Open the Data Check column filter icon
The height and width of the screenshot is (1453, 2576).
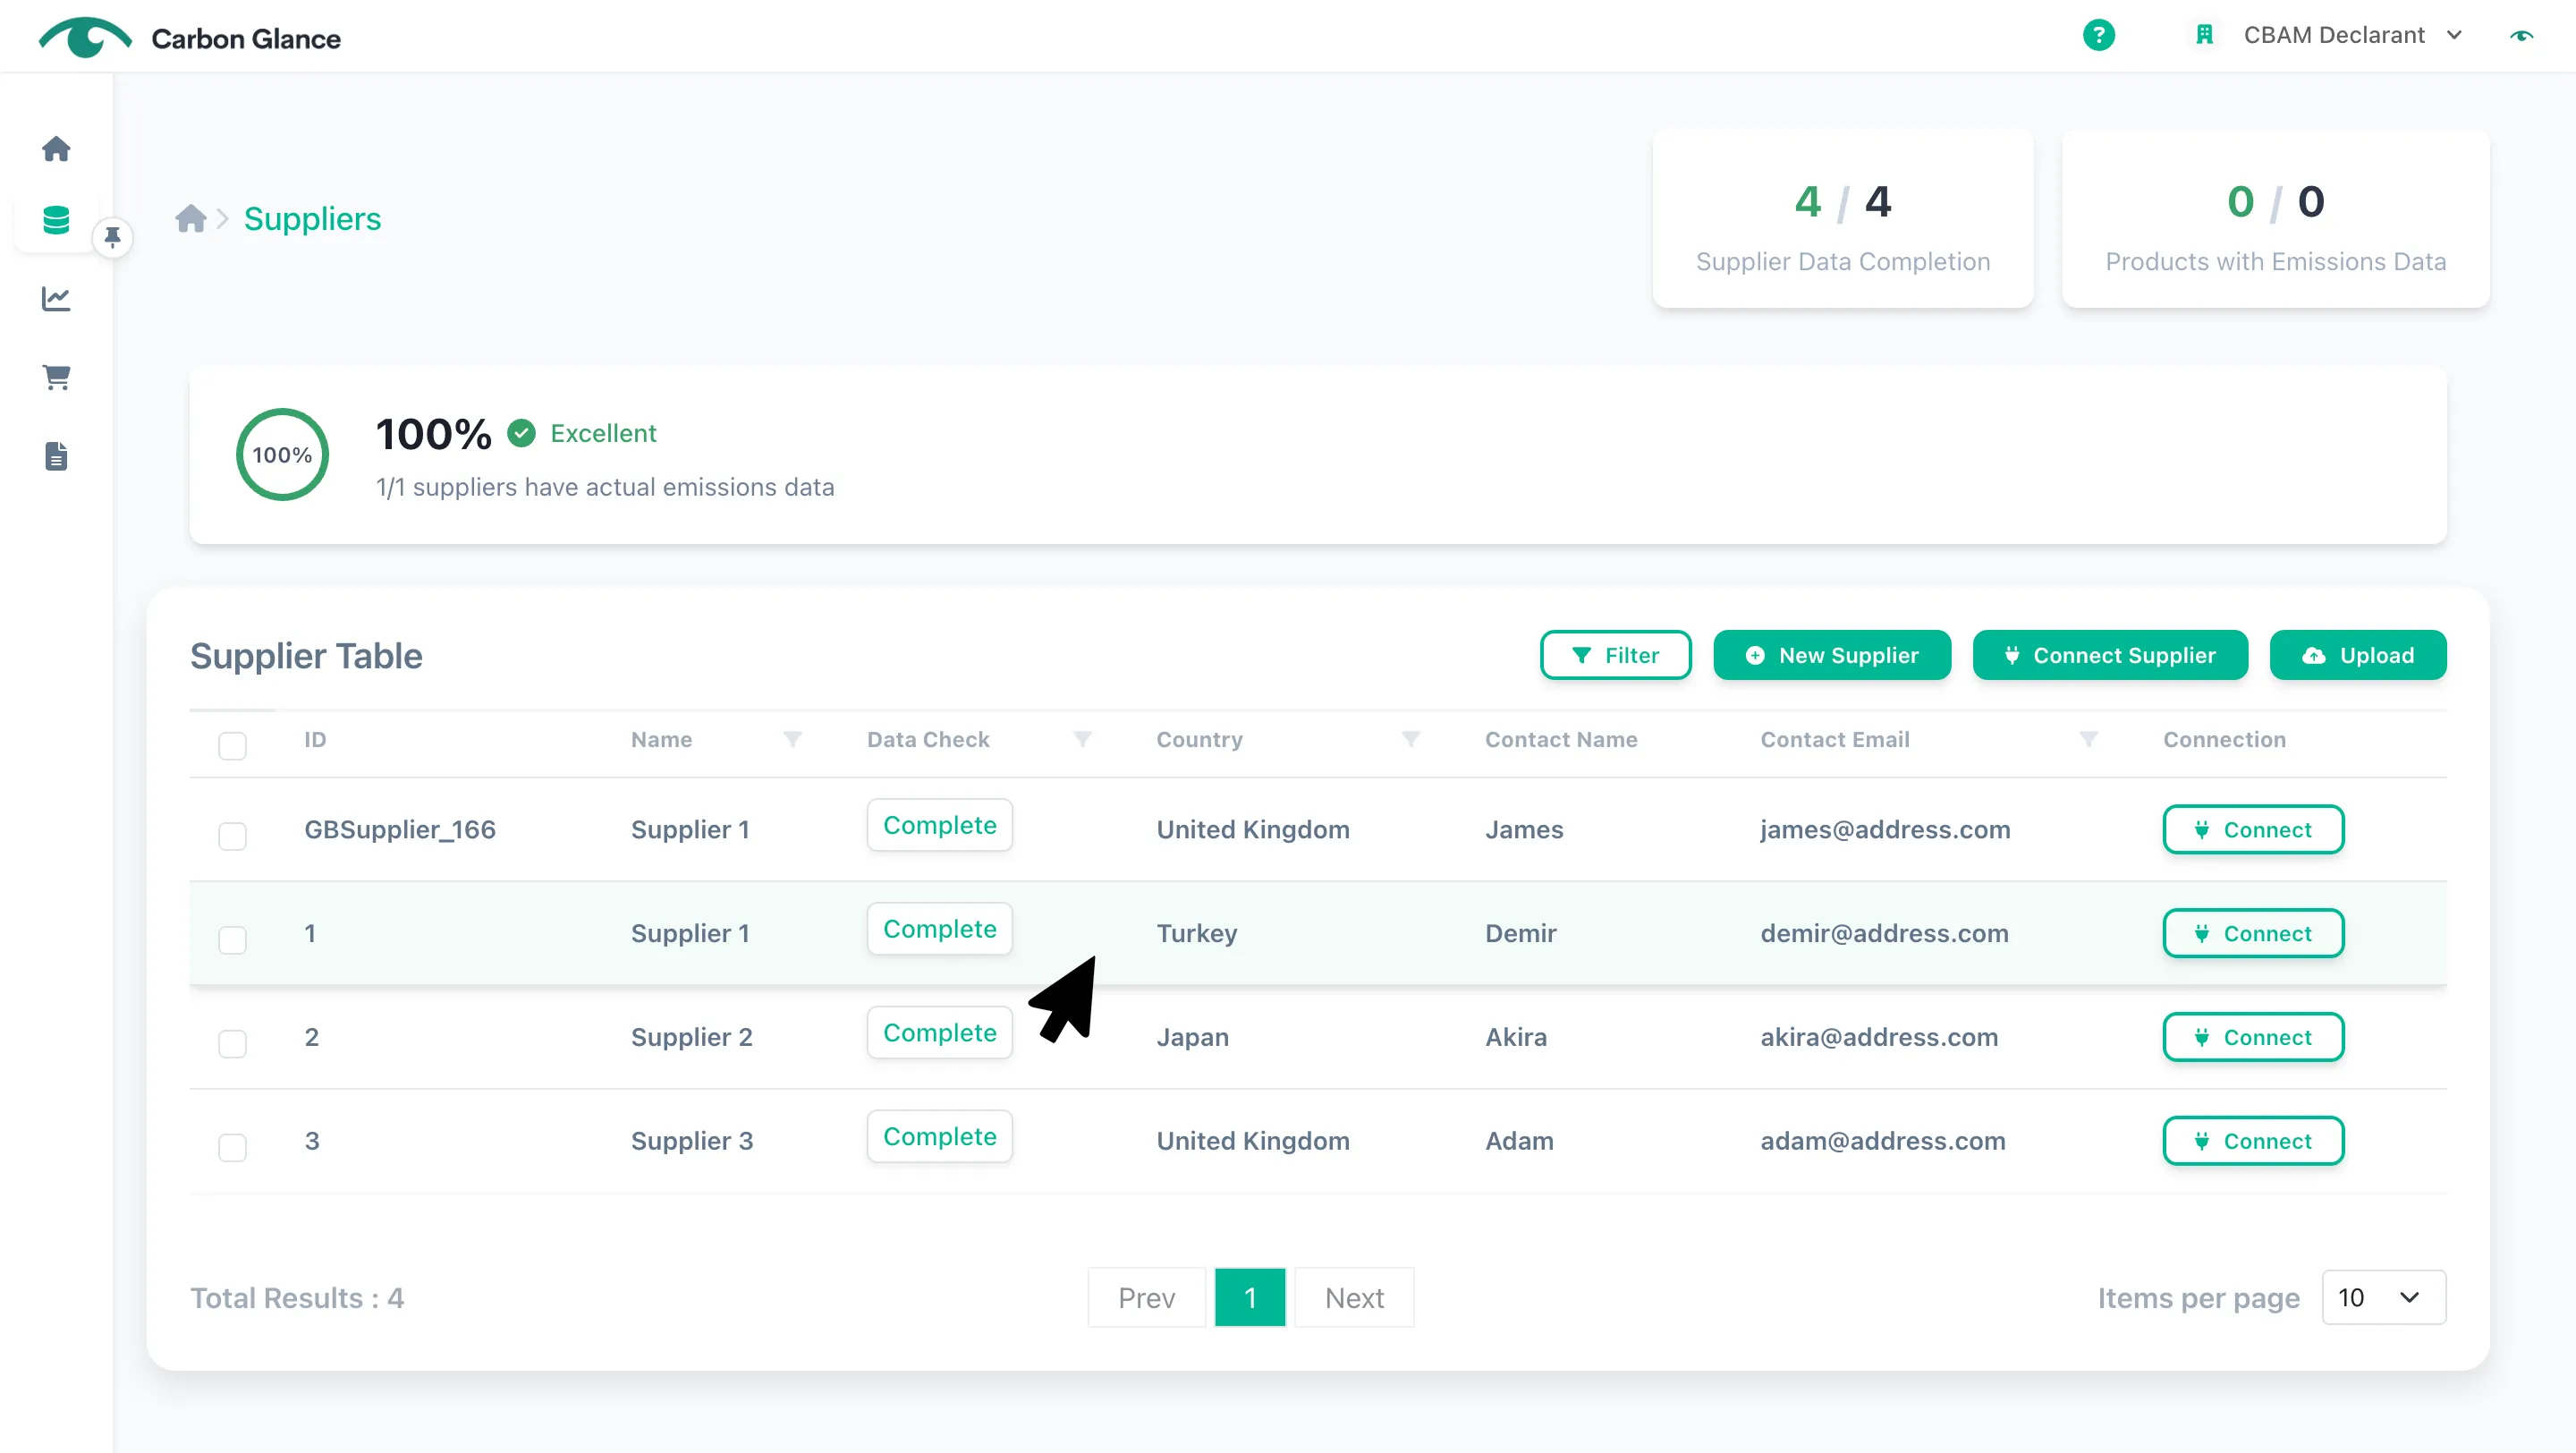tap(1082, 739)
